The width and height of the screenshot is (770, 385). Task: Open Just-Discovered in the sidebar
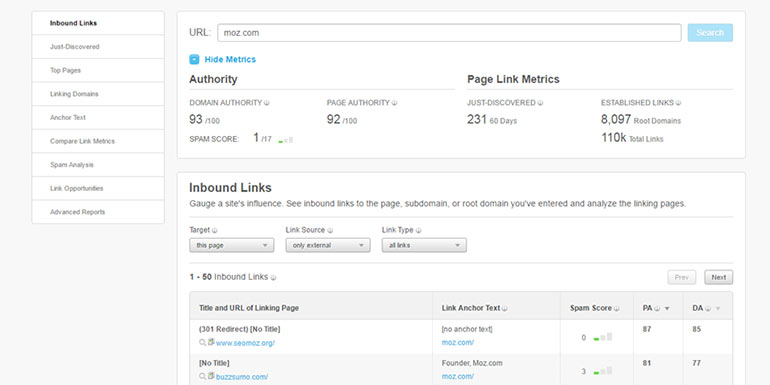(x=98, y=47)
